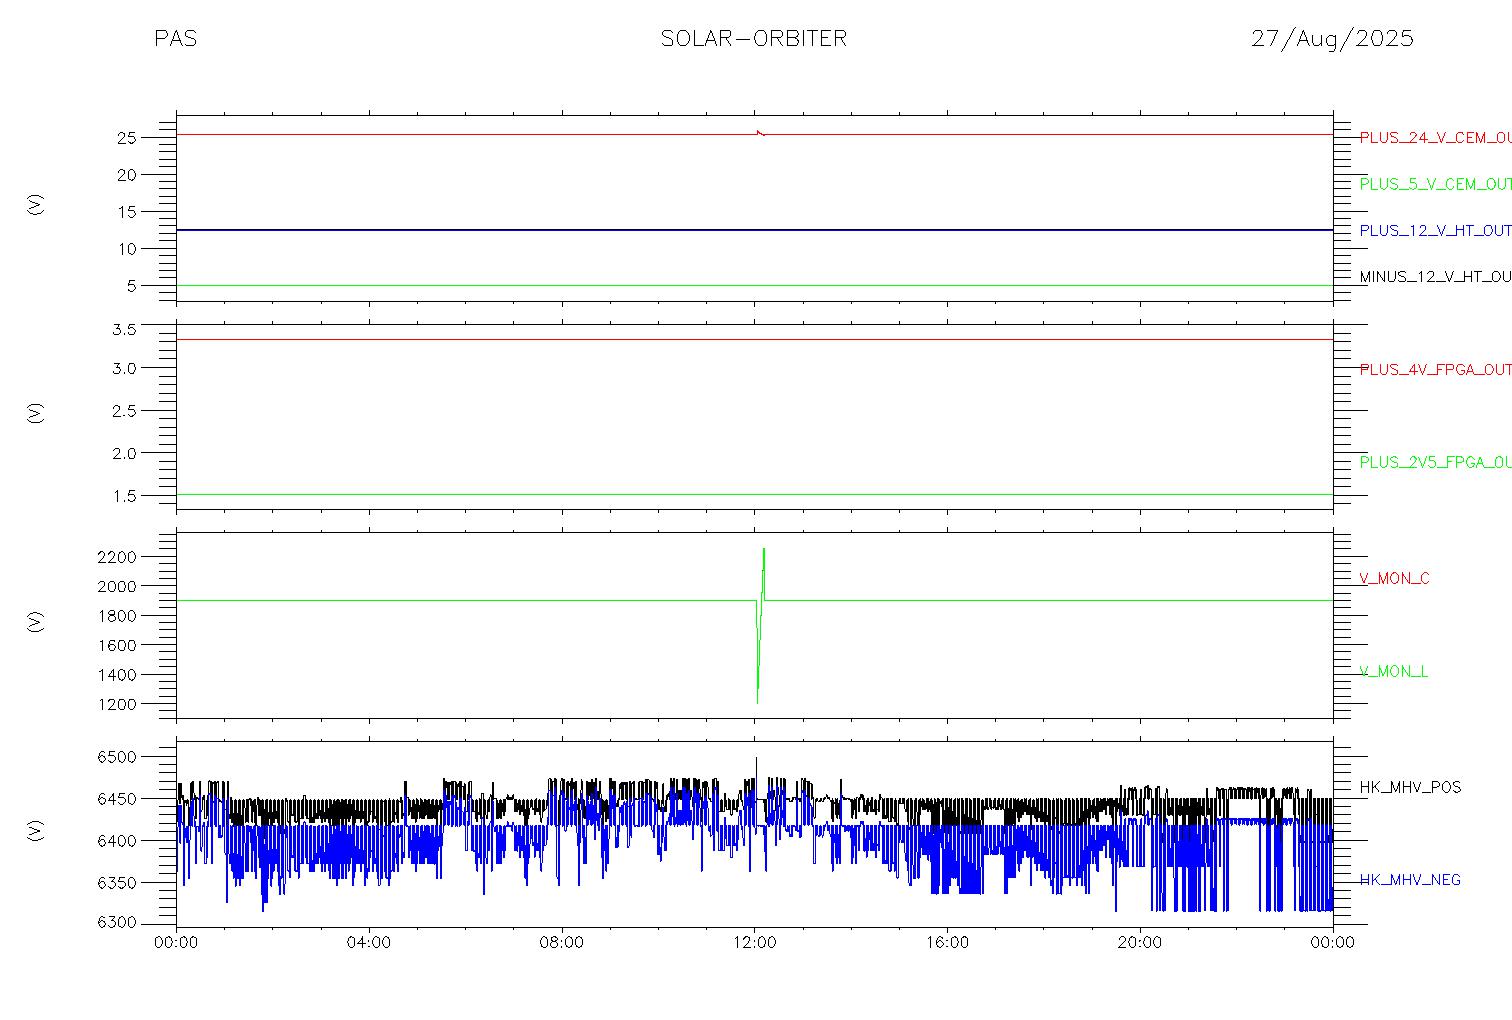Click the HK_MHV_POS legend label
1512x1020 pixels.
click(1410, 788)
